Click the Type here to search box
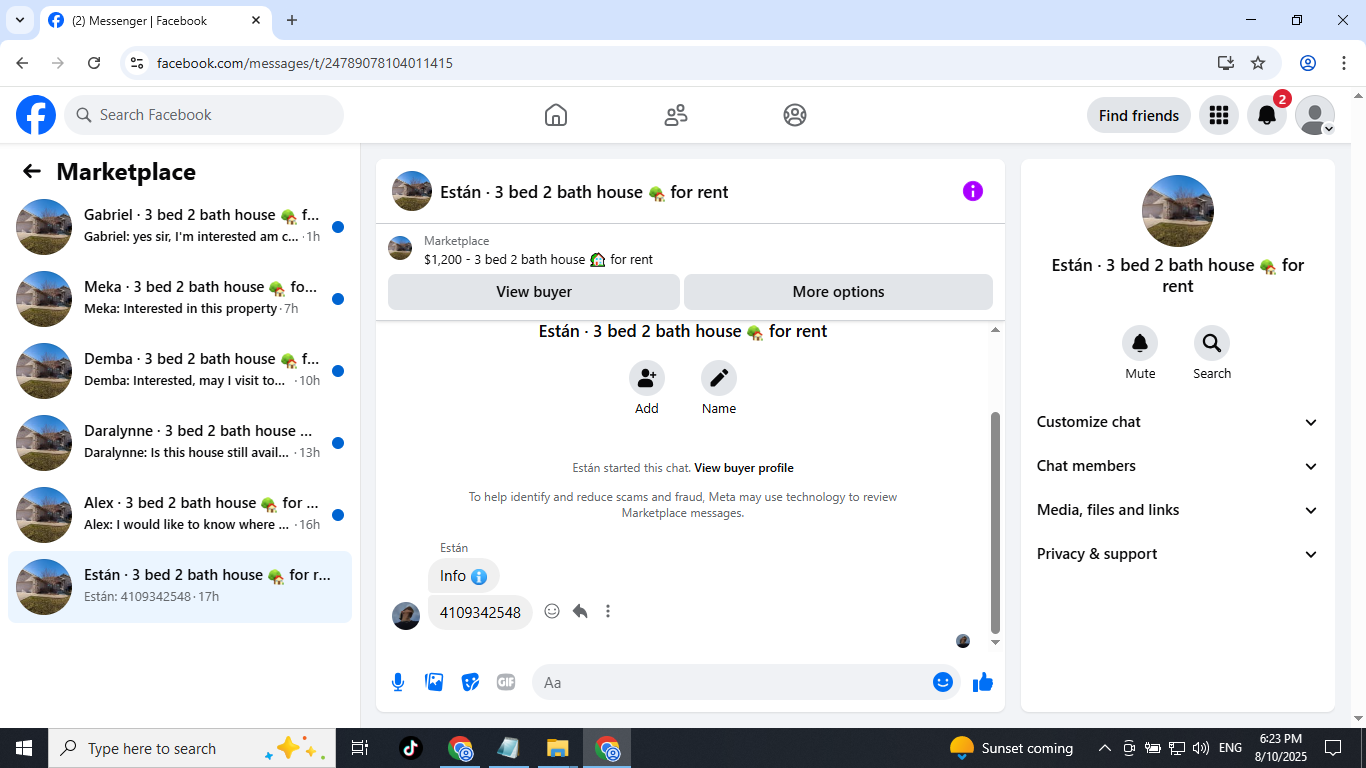 pyautogui.click(x=190, y=748)
